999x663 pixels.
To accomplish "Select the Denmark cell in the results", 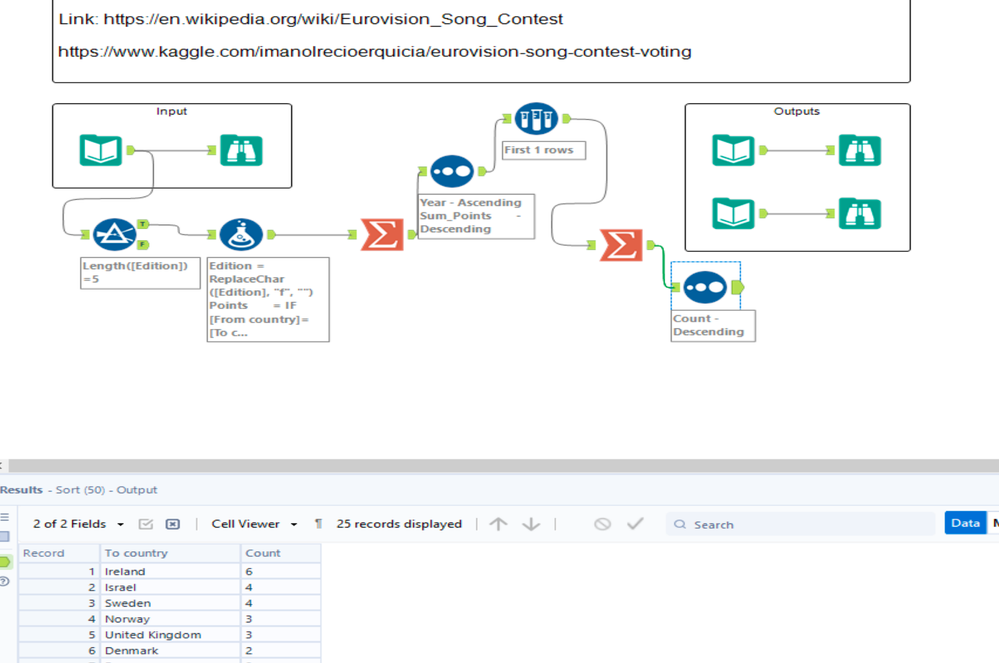I will tap(170, 651).
